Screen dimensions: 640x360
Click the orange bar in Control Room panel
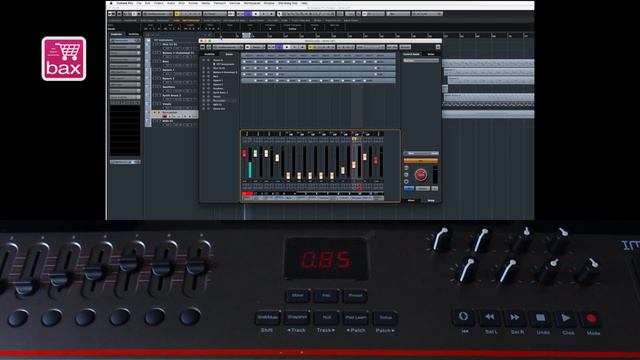click(x=420, y=161)
